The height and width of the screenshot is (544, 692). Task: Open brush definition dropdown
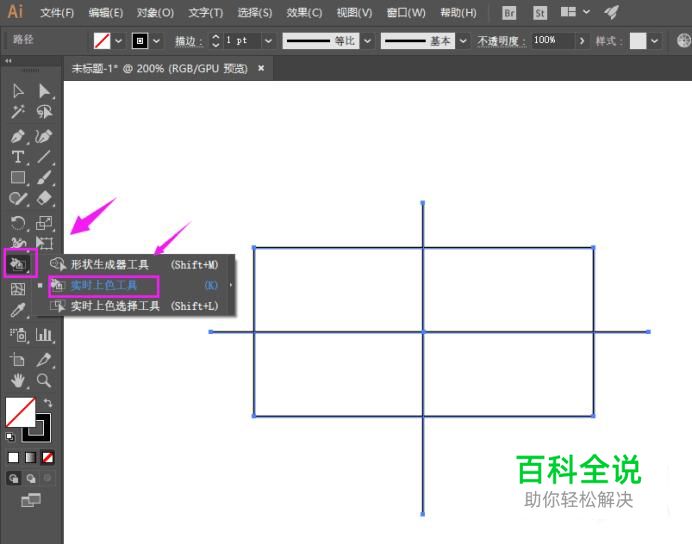463,41
